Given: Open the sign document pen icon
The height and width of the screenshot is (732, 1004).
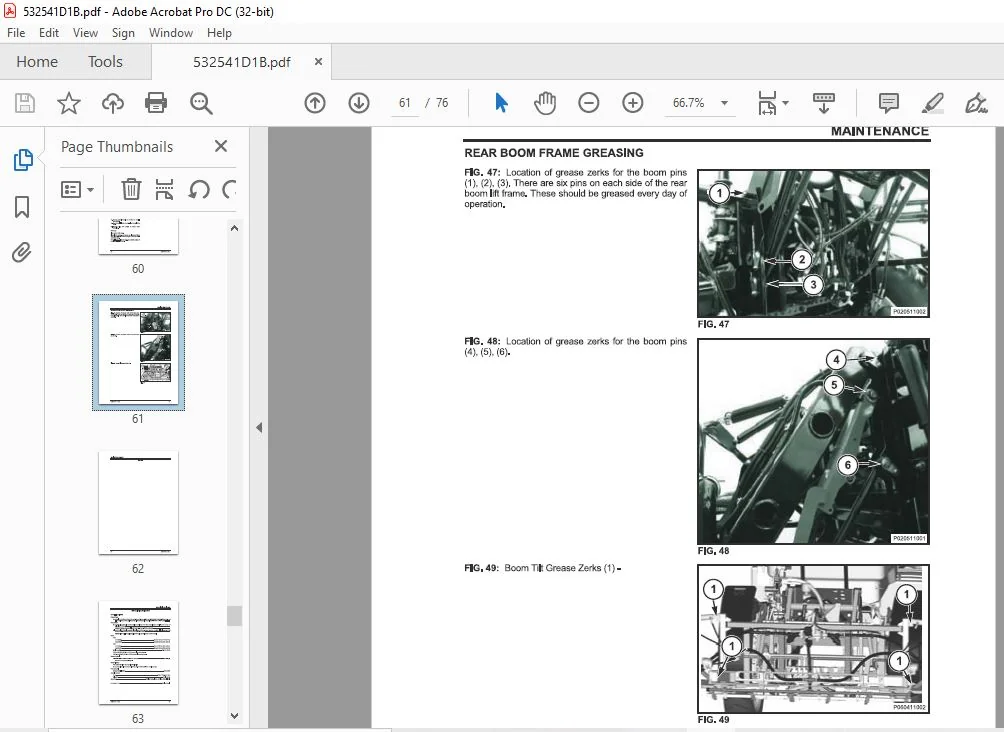Looking at the screenshot, I should (x=976, y=103).
